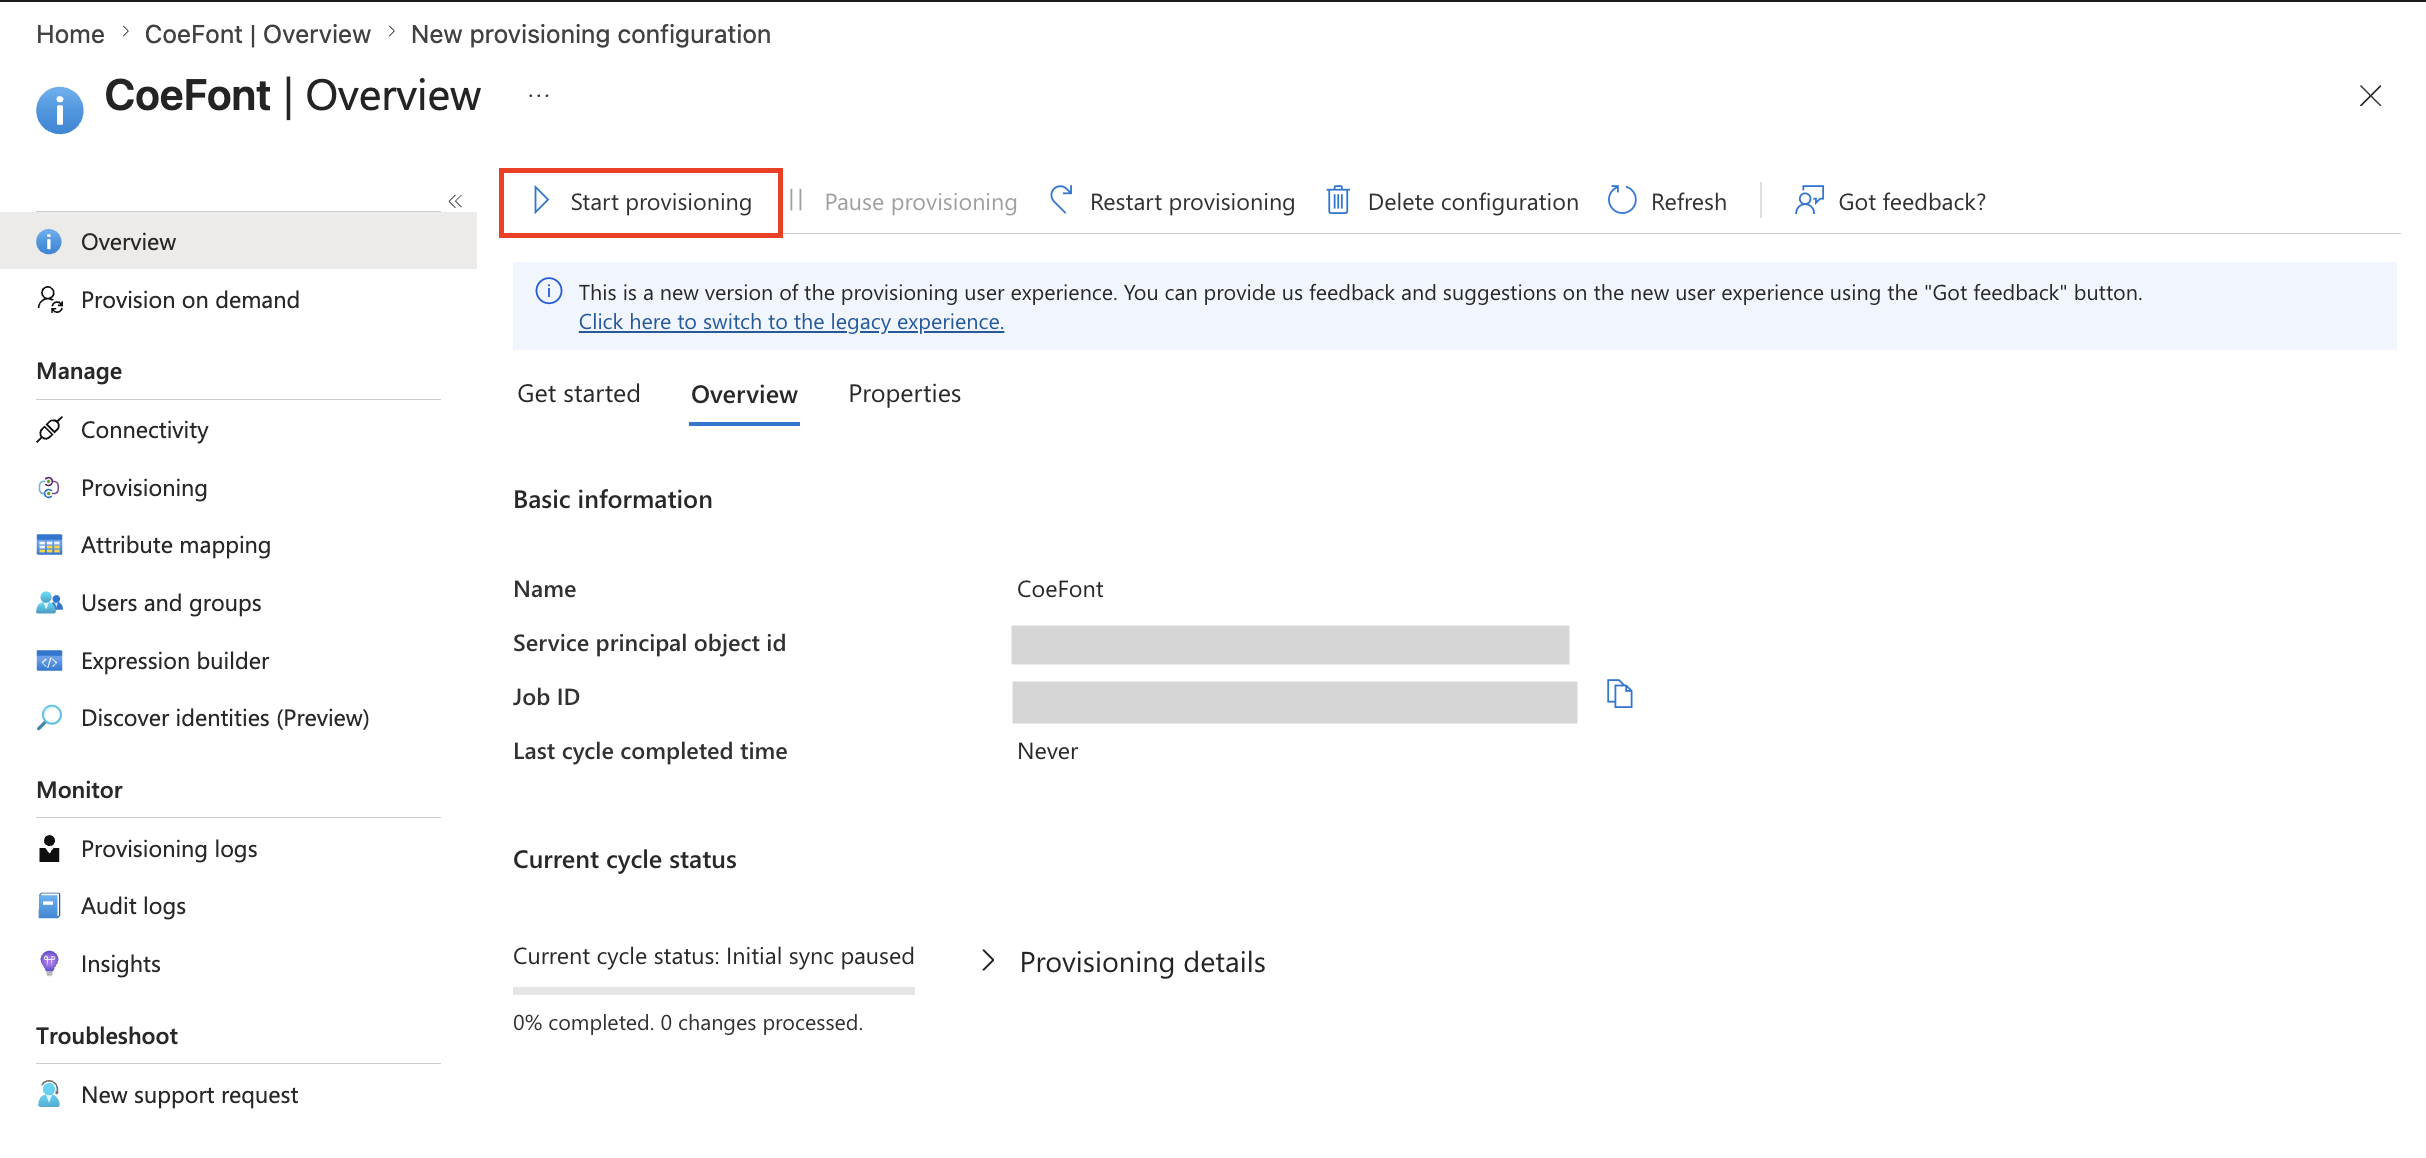Click '0% completed. 0 changes processed.' text
Viewport: 2426px width, 1158px height.
tap(688, 1022)
